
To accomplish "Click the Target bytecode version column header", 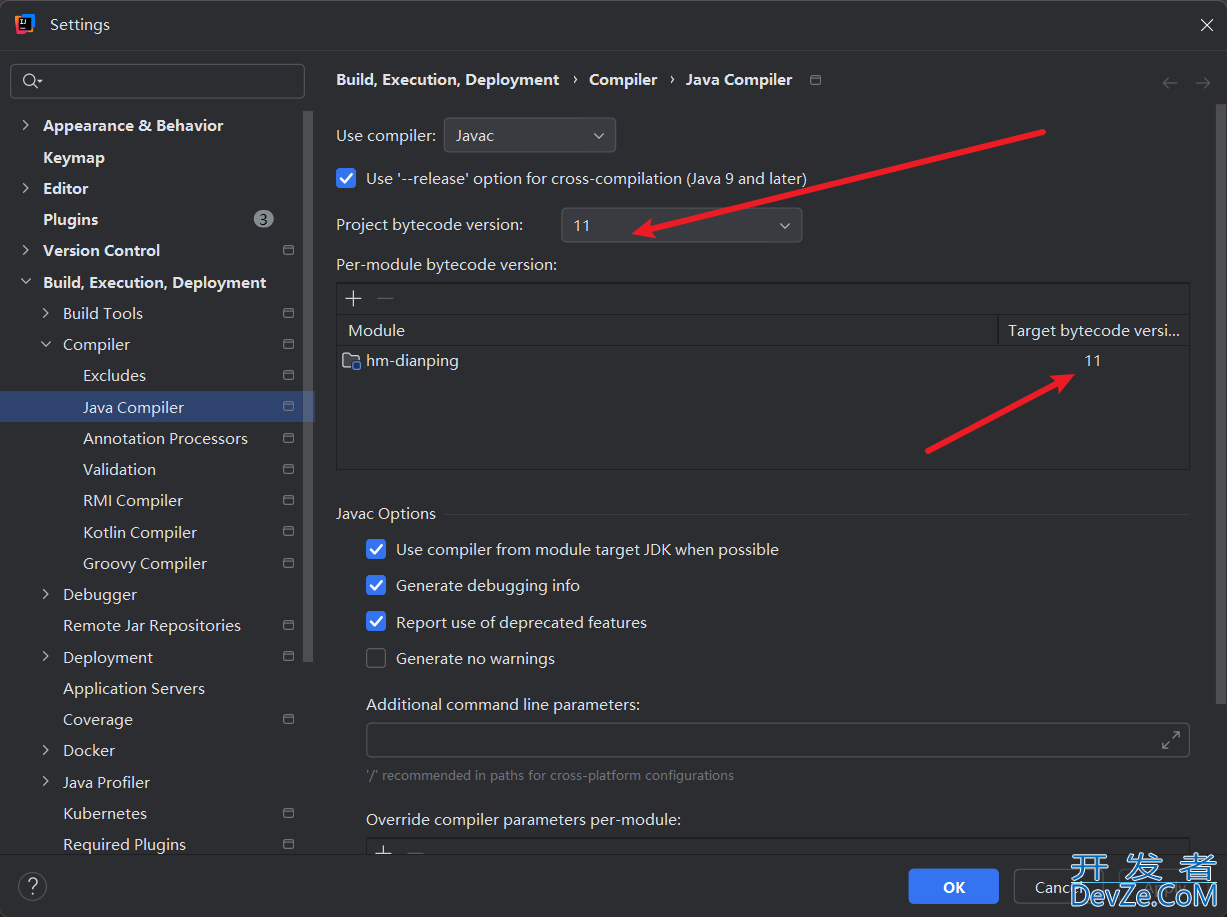I will [1093, 330].
